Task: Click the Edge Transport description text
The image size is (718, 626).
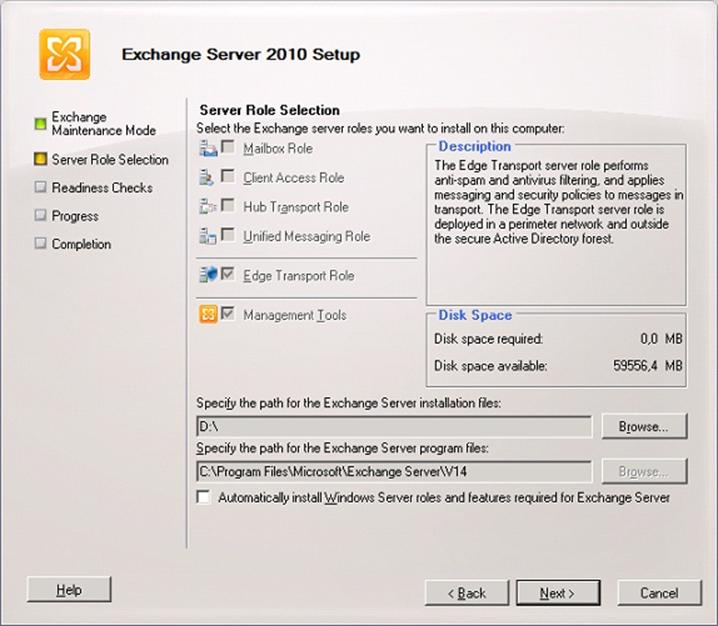Action: point(559,202)
